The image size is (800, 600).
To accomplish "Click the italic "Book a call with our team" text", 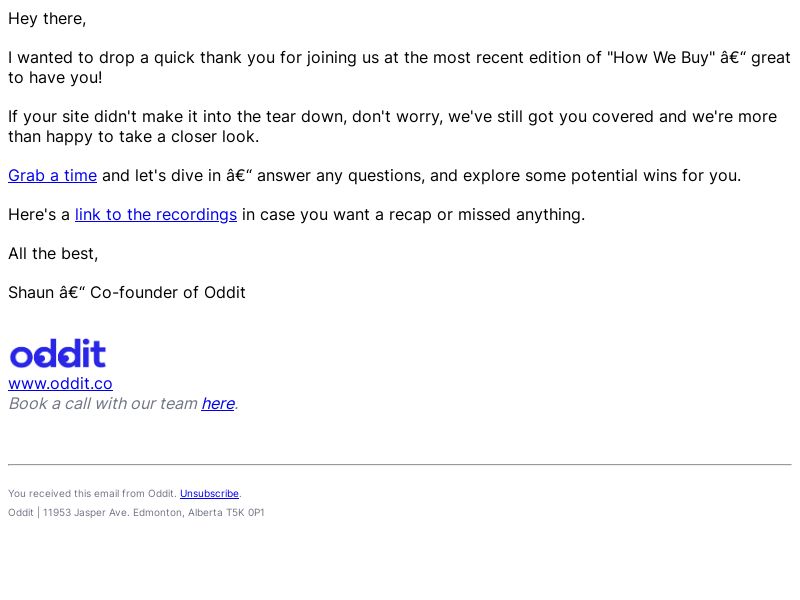I will coord(103,404).
